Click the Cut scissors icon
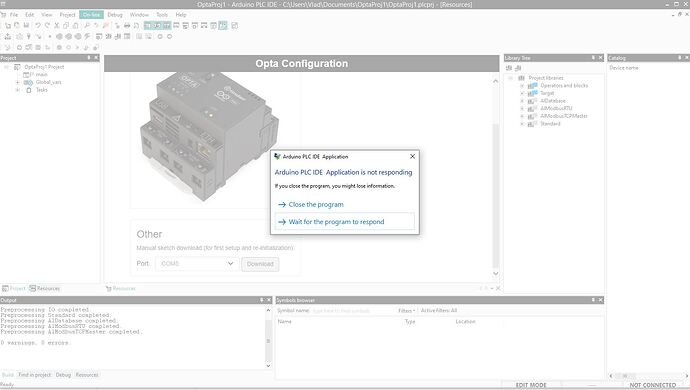Viewport: 690px width, 390px height. [x=56, y=26]
